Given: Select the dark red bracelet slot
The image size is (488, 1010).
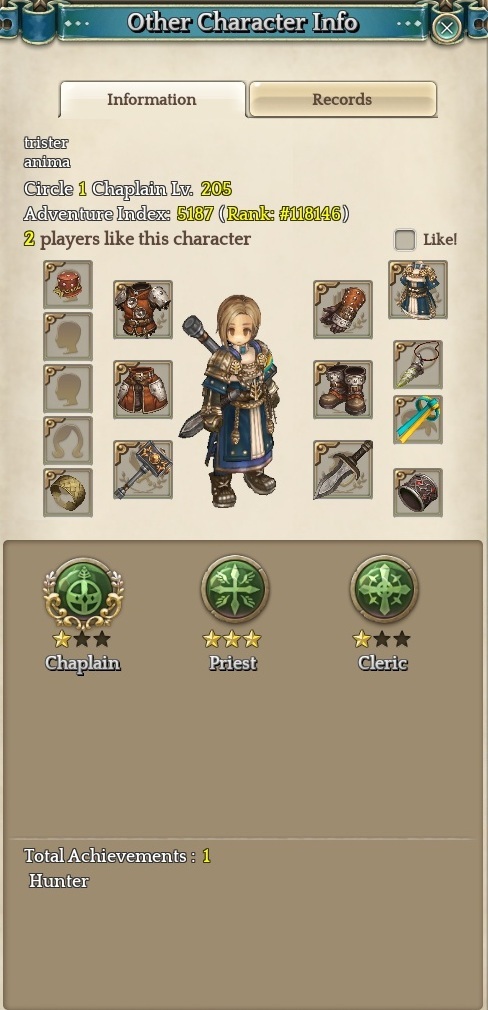Looking at the screenshot, I should [418, 492].
